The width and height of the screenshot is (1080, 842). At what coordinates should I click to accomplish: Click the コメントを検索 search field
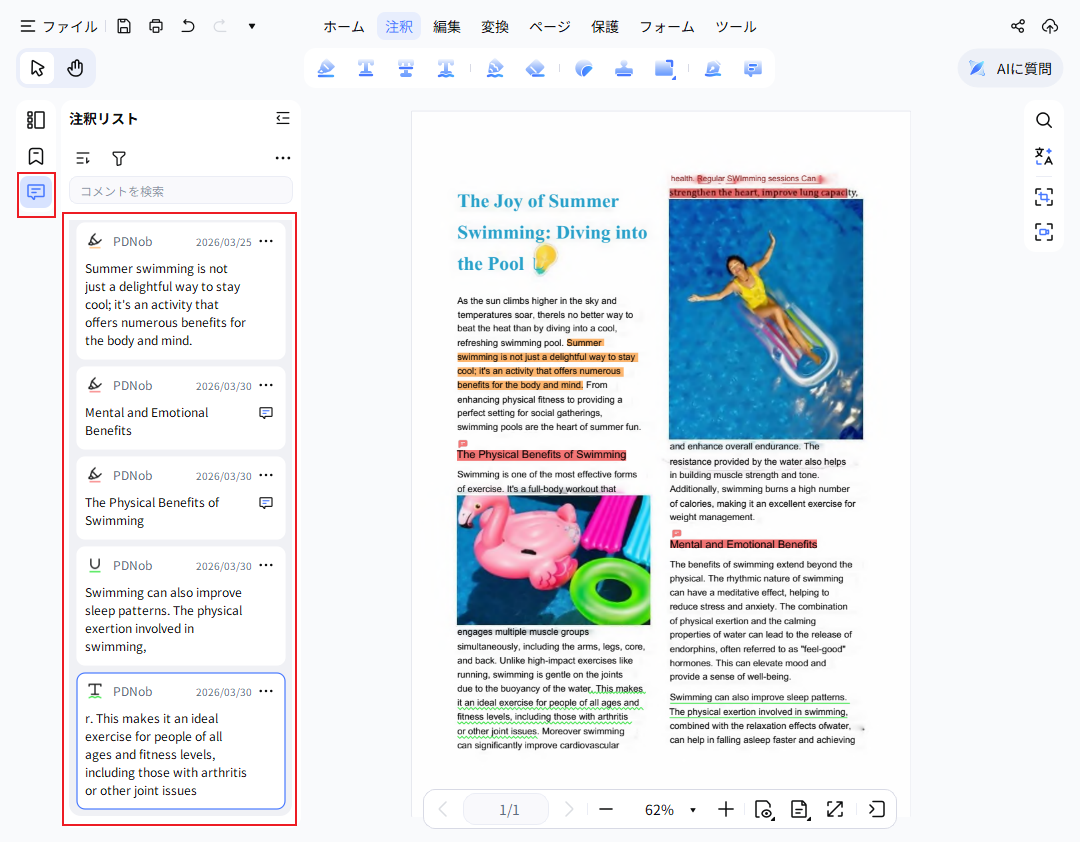[x=181, y=191]
